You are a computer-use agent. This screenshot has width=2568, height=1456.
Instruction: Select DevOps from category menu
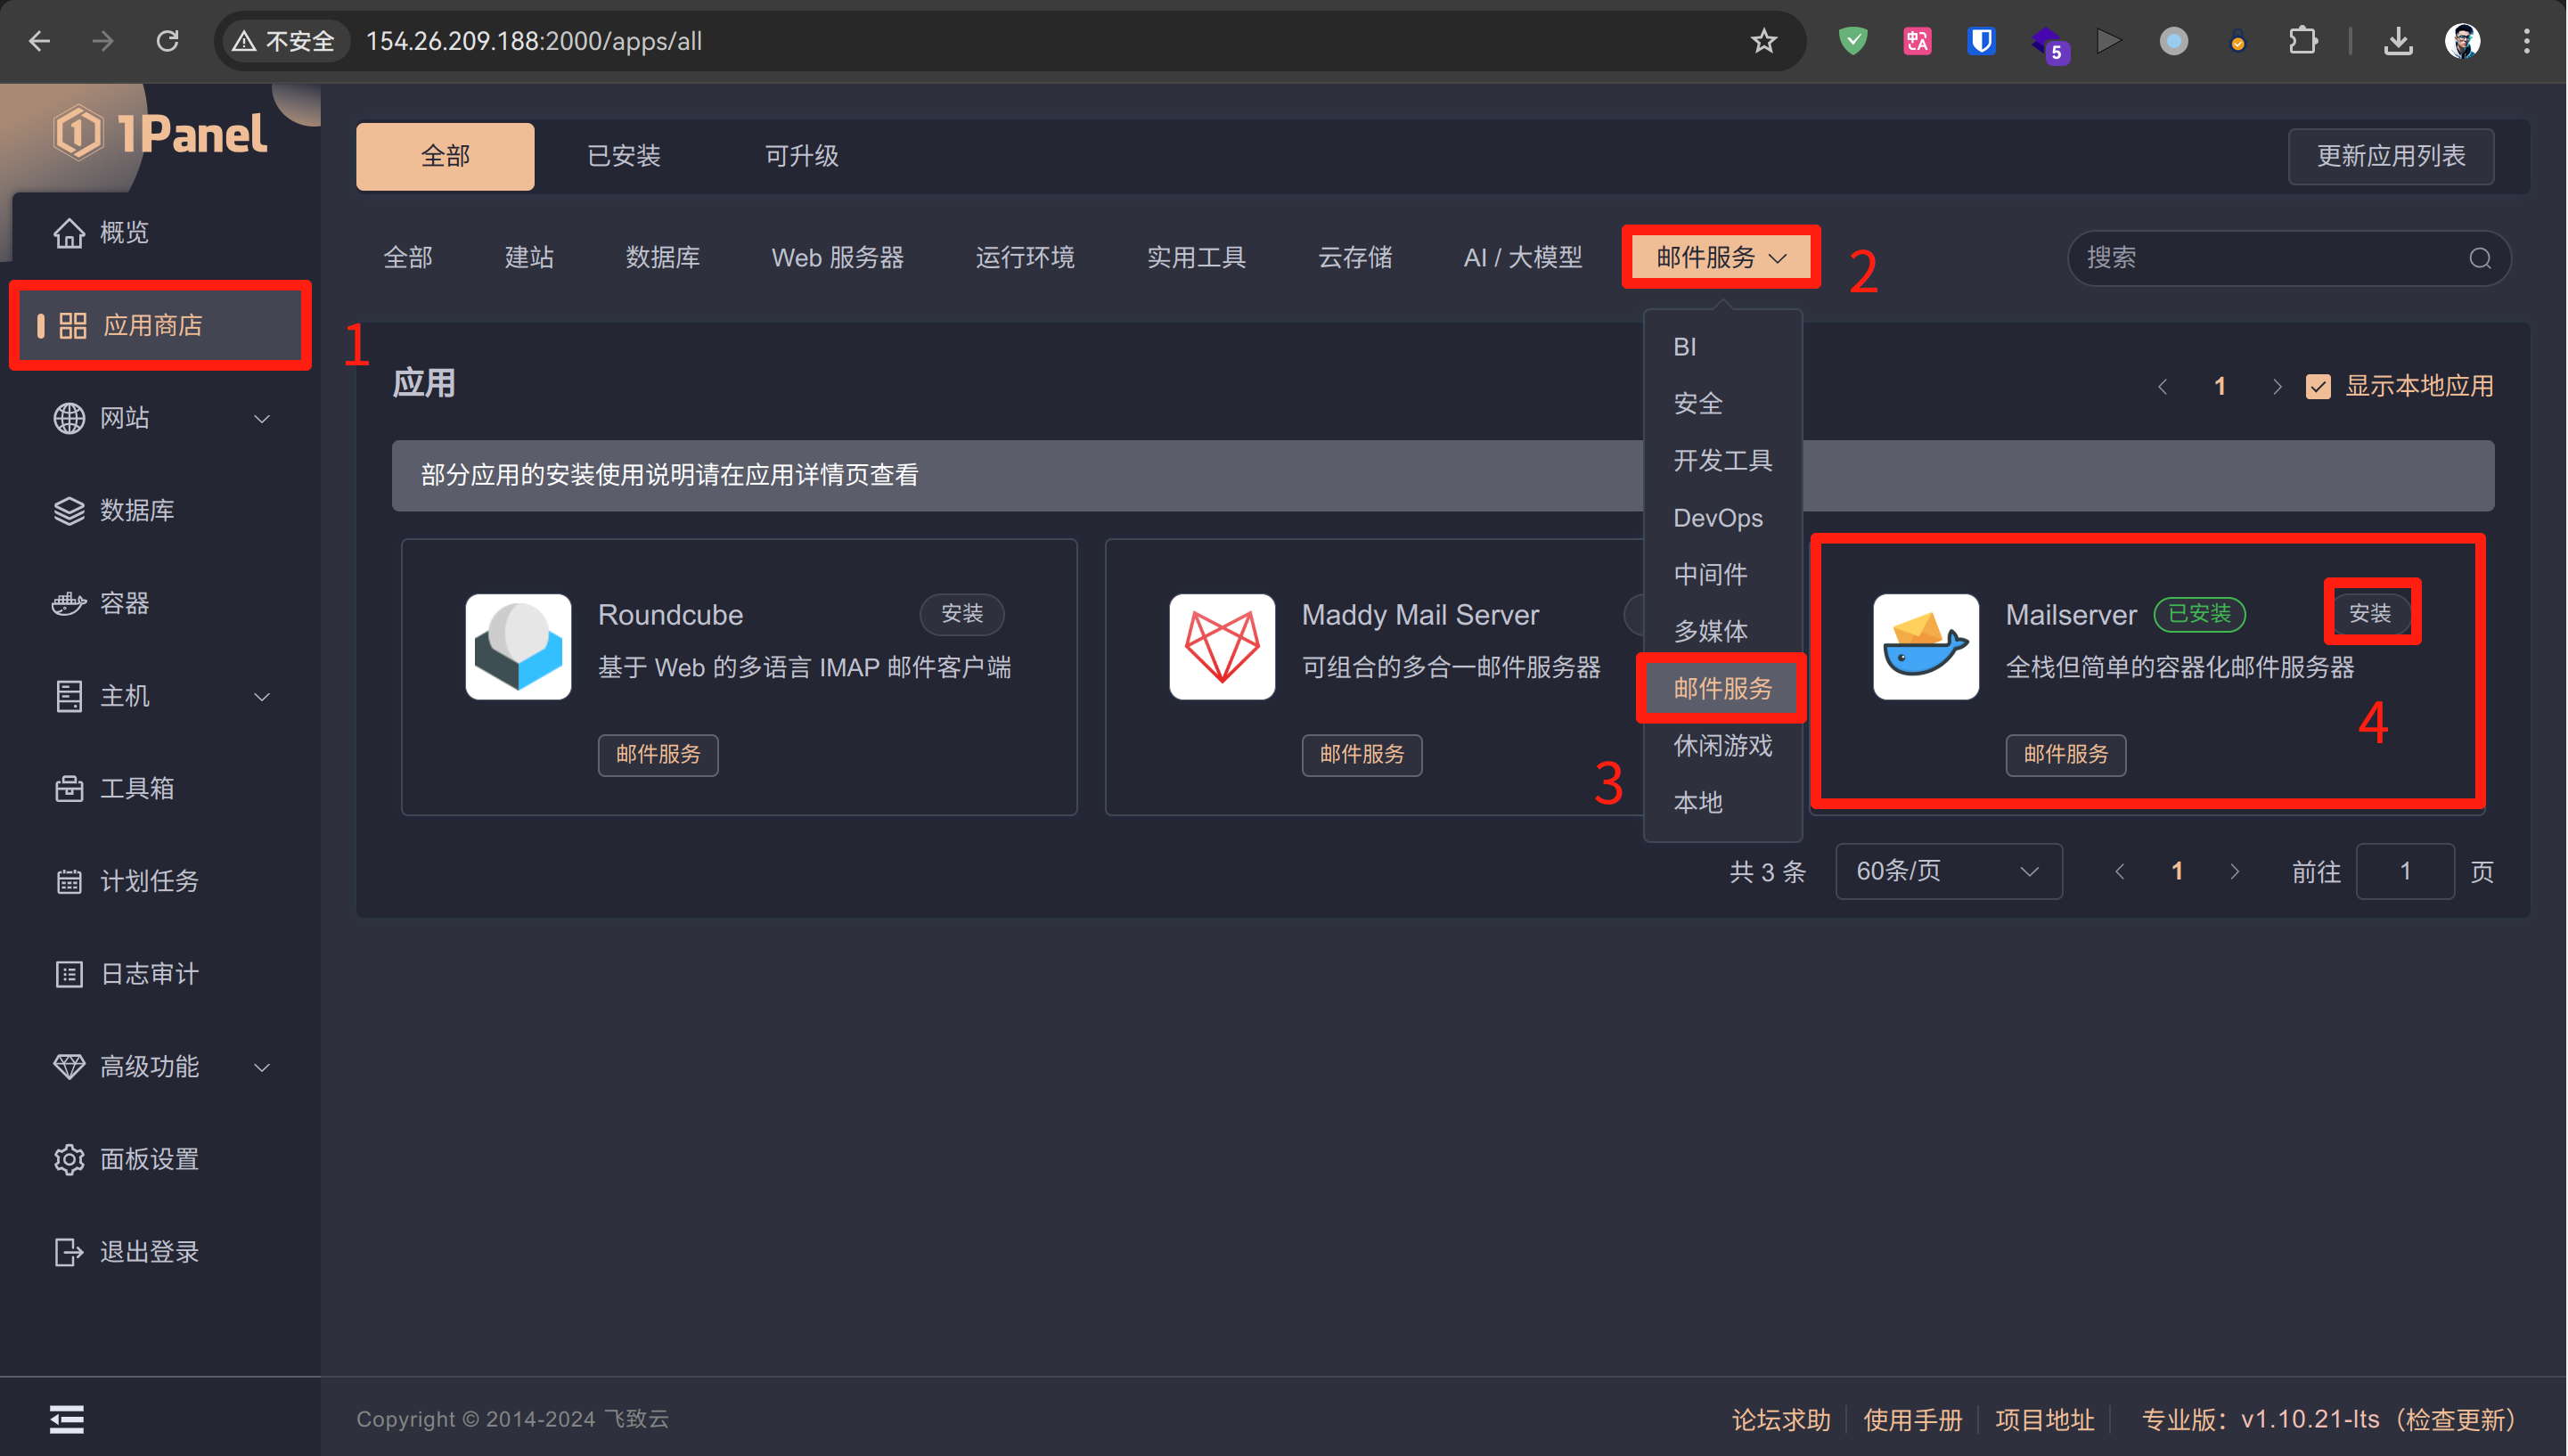click(1717, 518)
